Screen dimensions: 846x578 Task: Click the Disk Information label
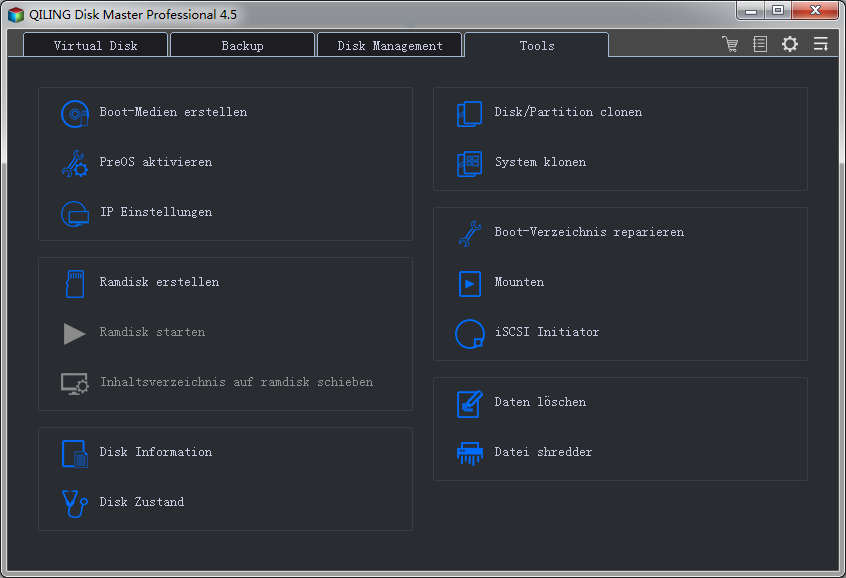pos(155,452)
